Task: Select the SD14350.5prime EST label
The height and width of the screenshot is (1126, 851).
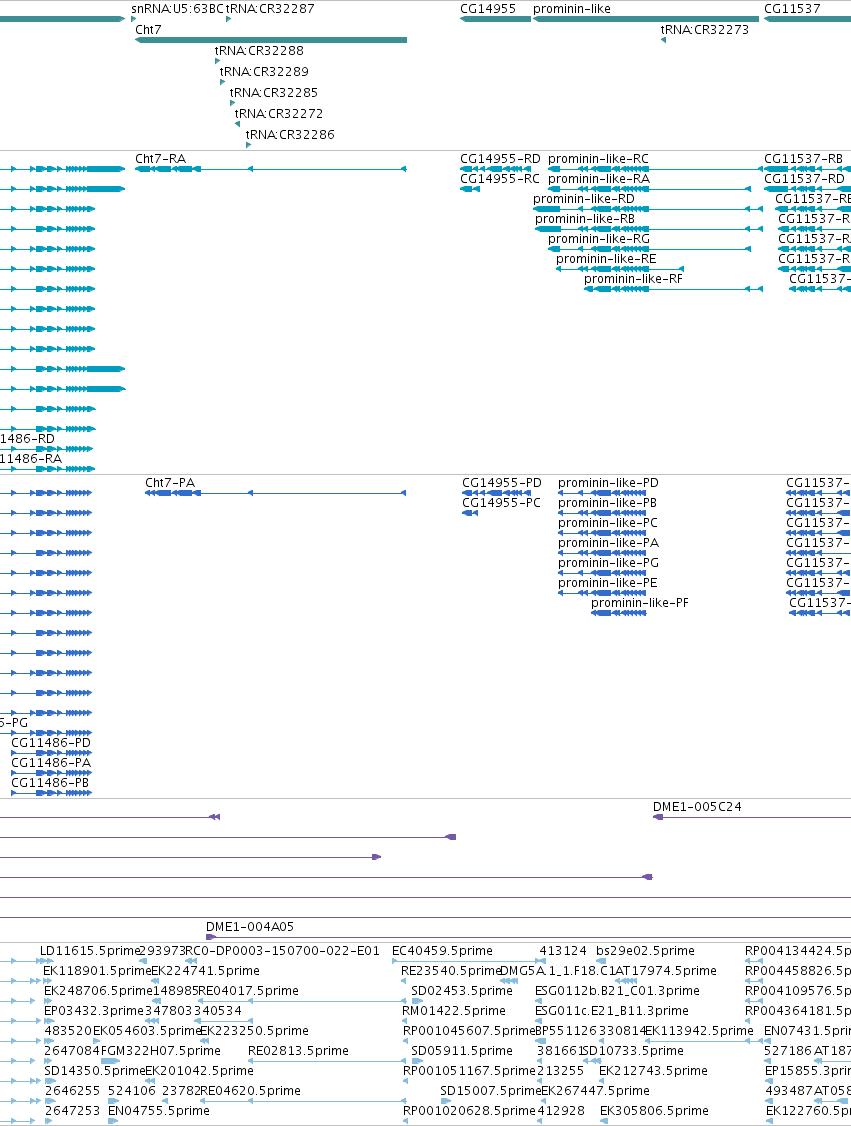Action: [95, 1070]
